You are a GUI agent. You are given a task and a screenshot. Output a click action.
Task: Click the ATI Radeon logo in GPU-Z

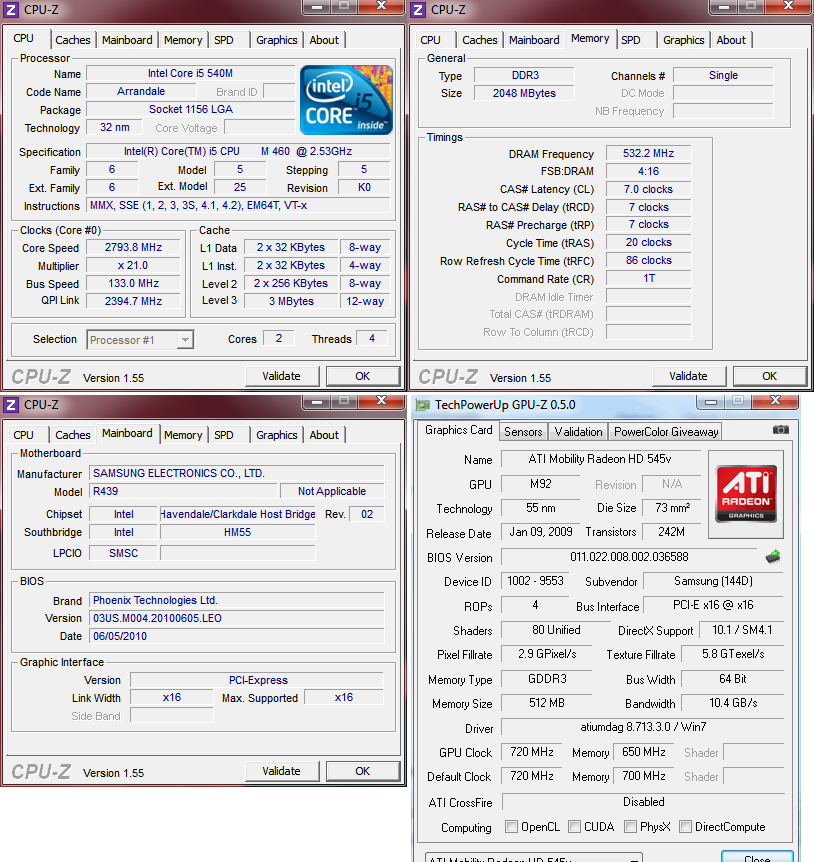(746, 494)
